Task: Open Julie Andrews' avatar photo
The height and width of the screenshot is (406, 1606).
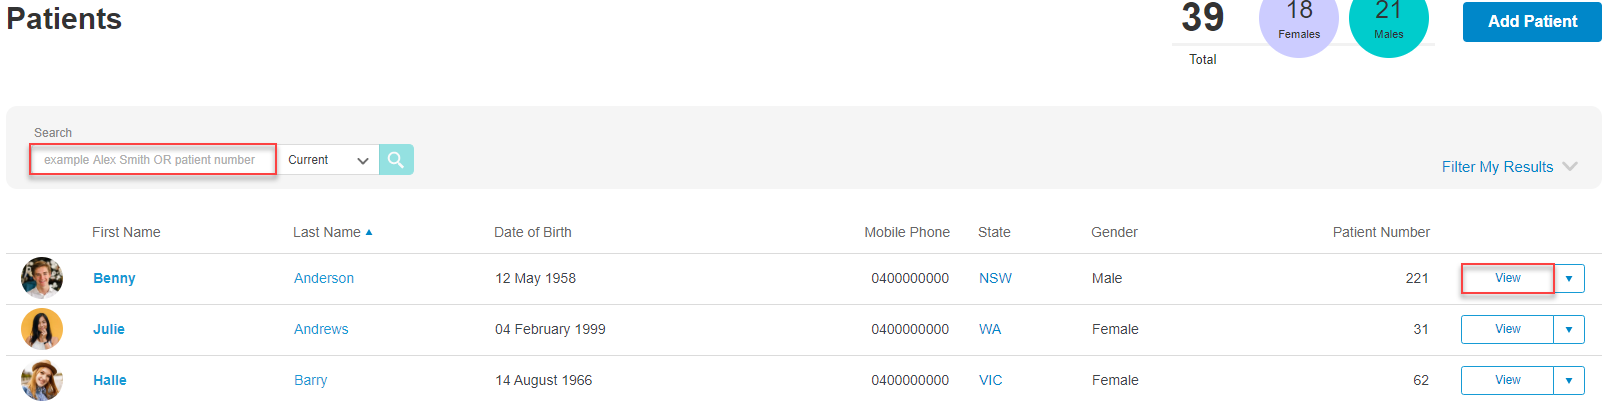Action: (42, 329)
